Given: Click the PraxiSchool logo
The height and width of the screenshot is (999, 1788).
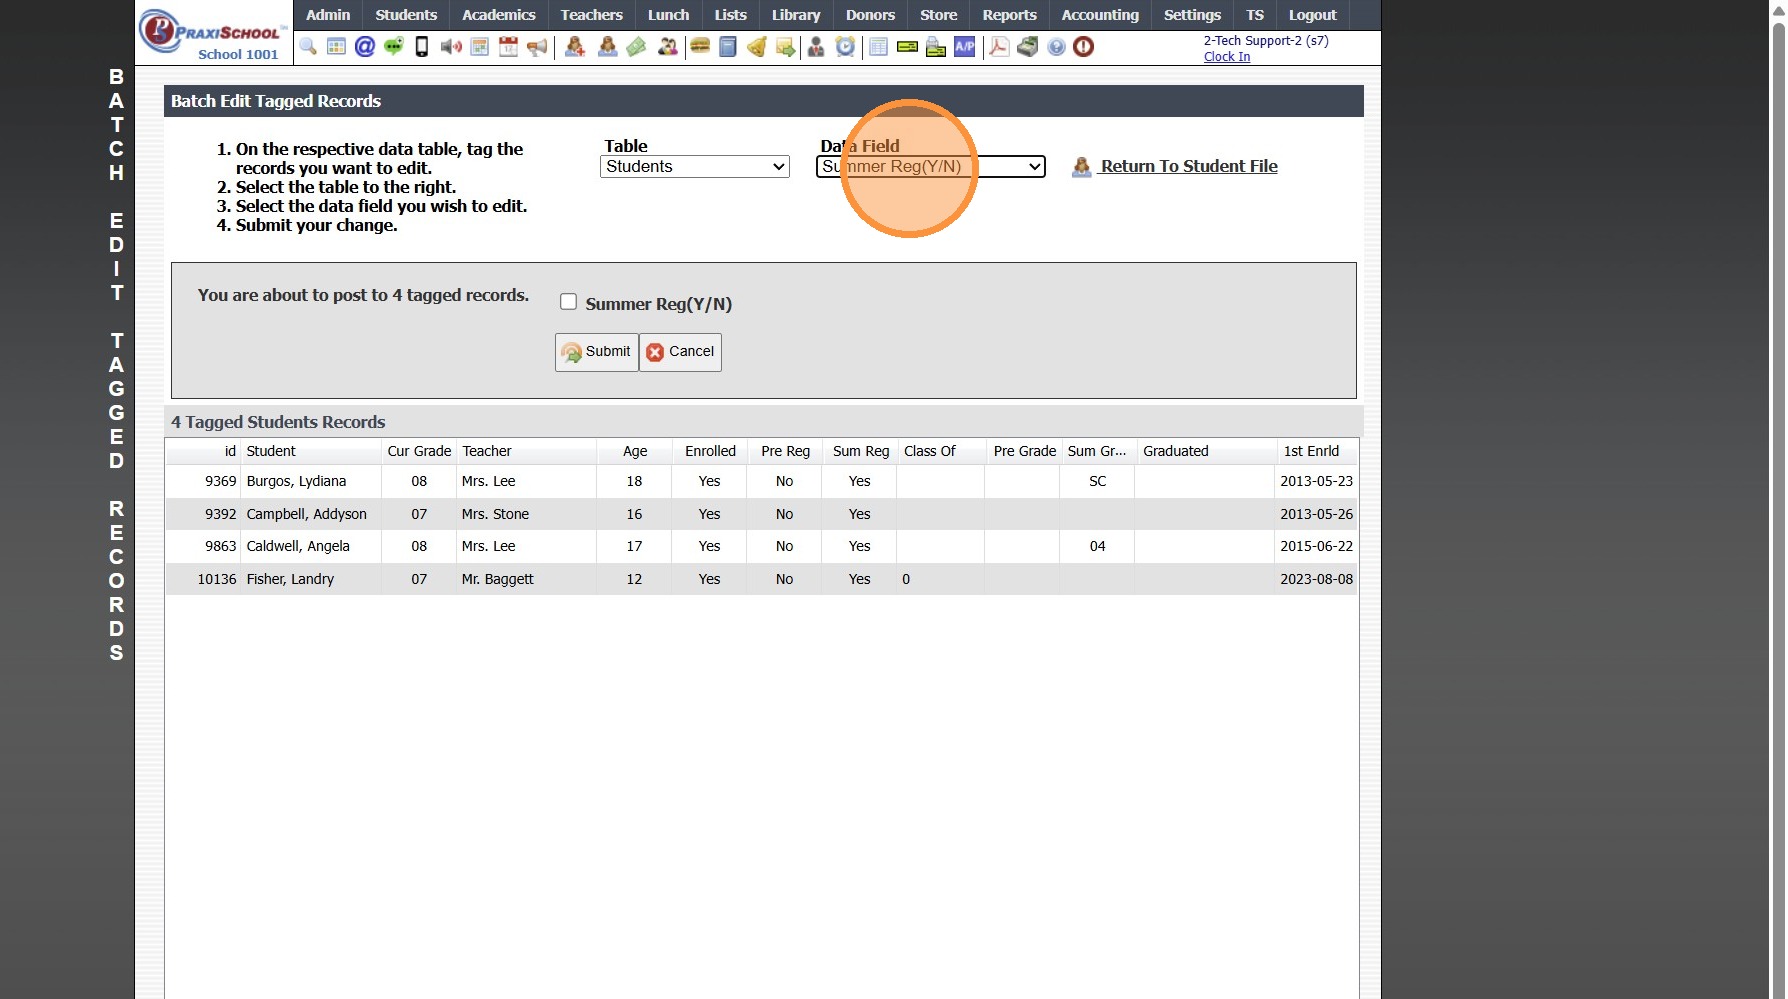Looking at the screenshot, I should 213,33.
